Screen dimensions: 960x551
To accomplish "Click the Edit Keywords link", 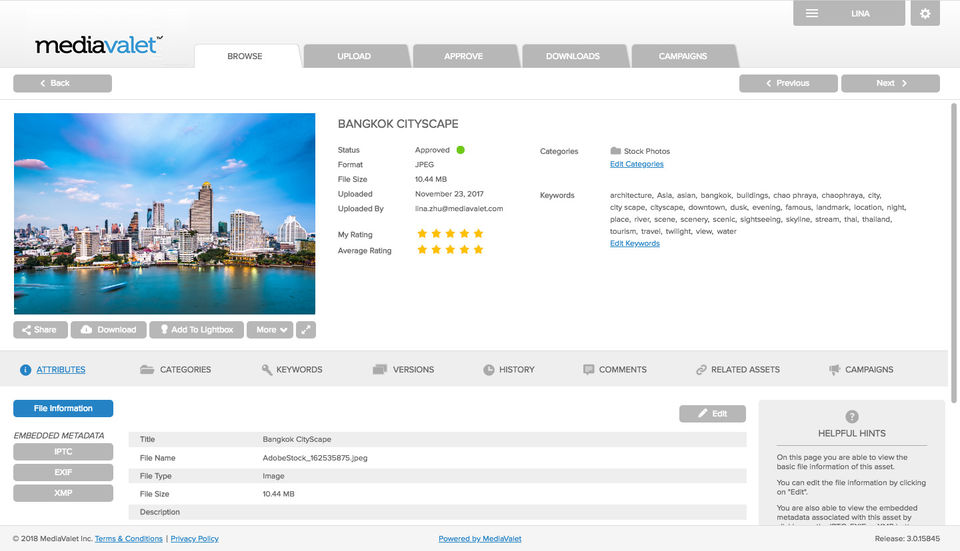I will click(635, 243).
